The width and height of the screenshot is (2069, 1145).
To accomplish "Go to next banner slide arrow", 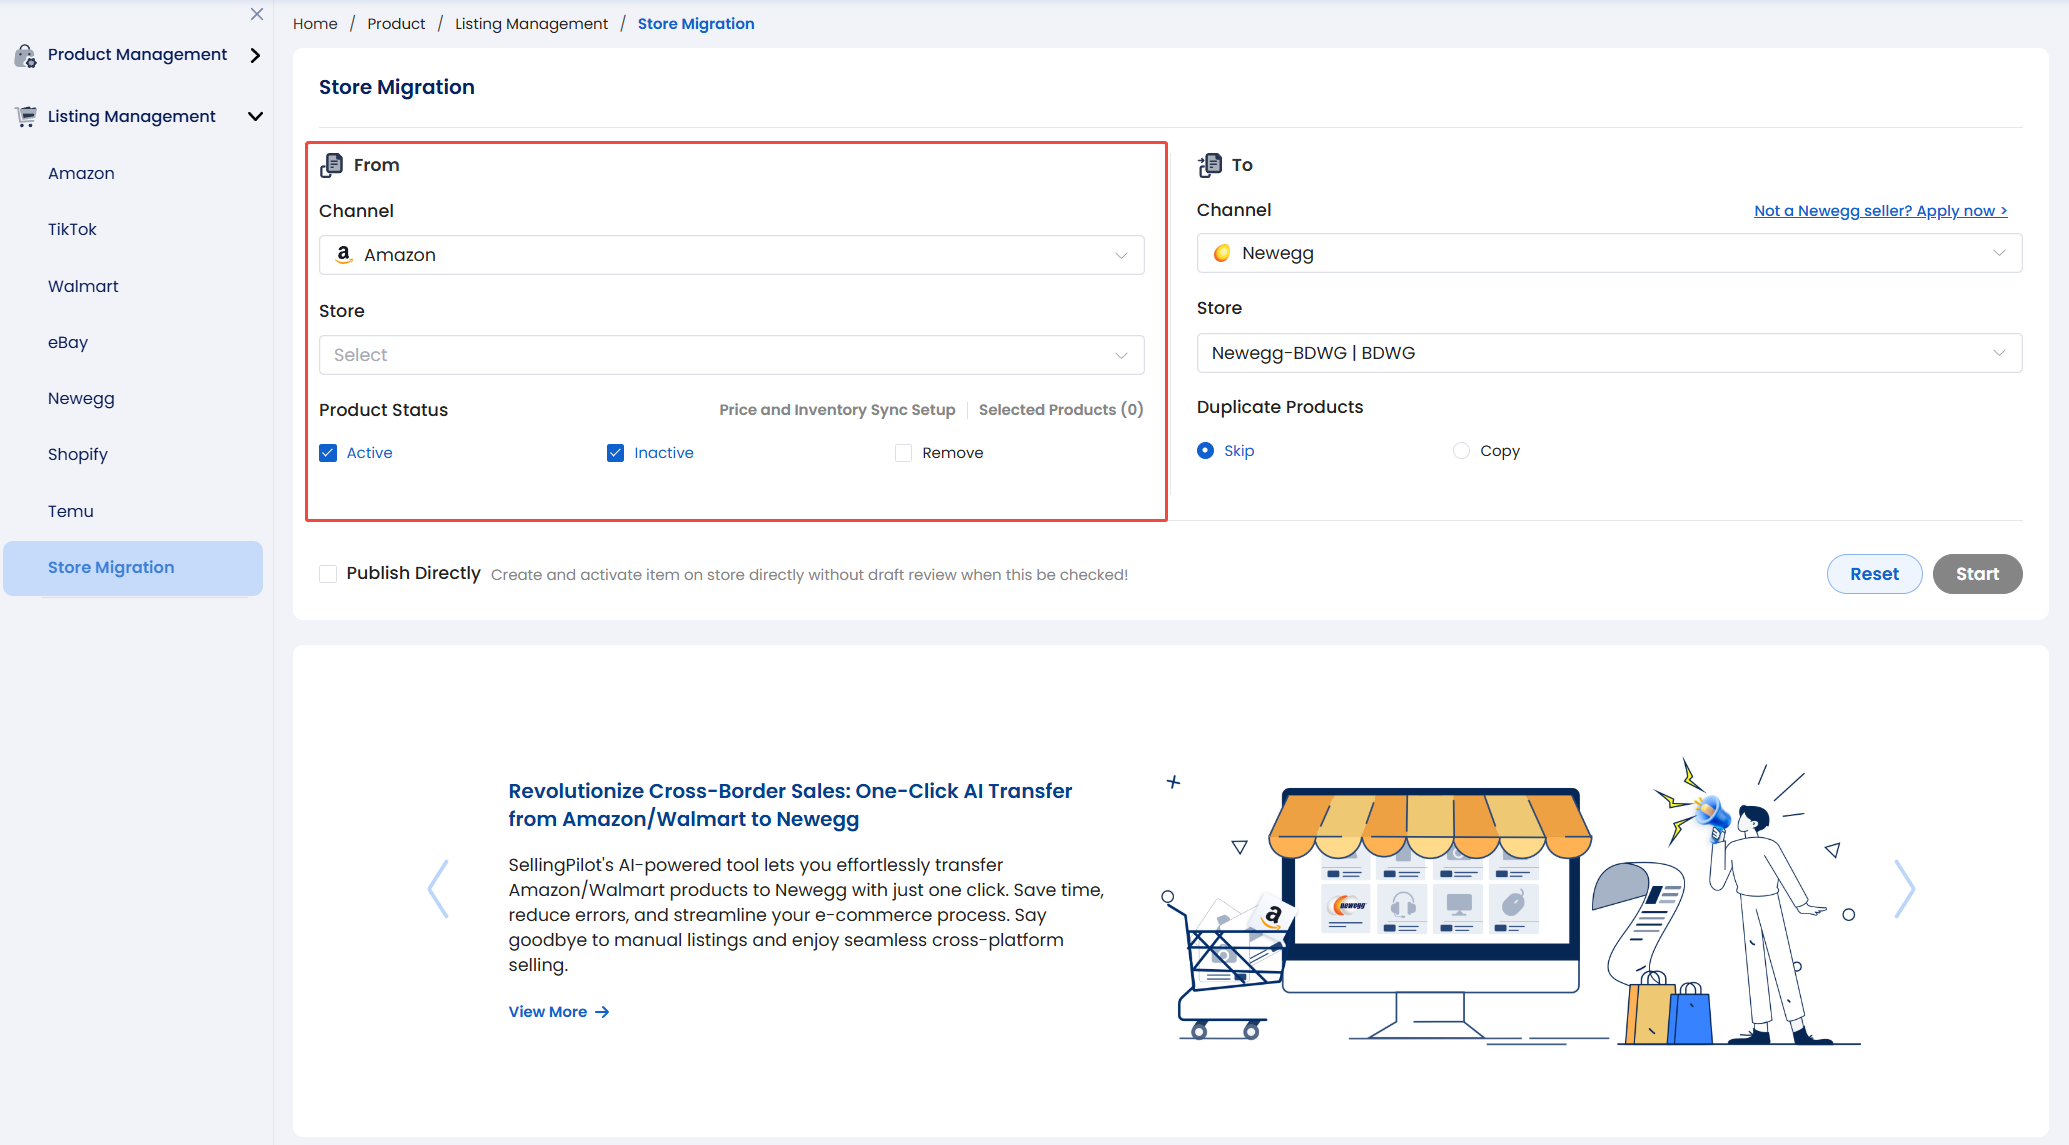I will click(x=1904, y=889).
